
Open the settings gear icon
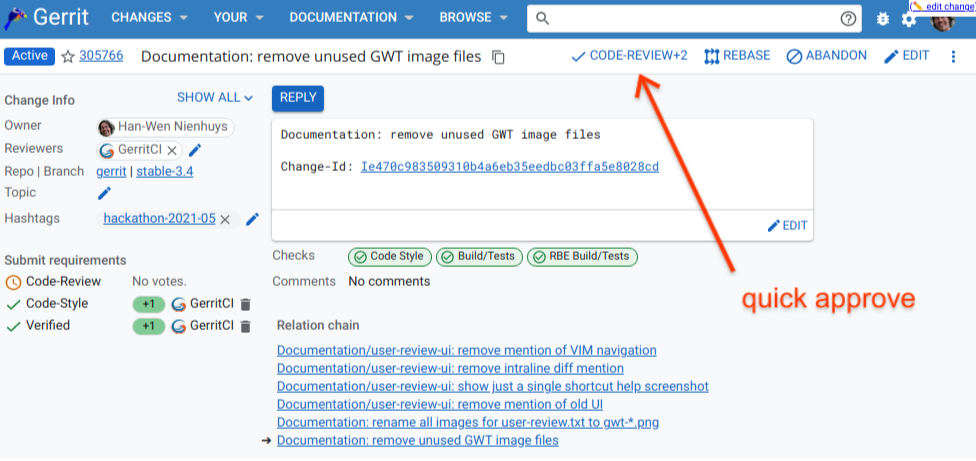pos(909,19)
